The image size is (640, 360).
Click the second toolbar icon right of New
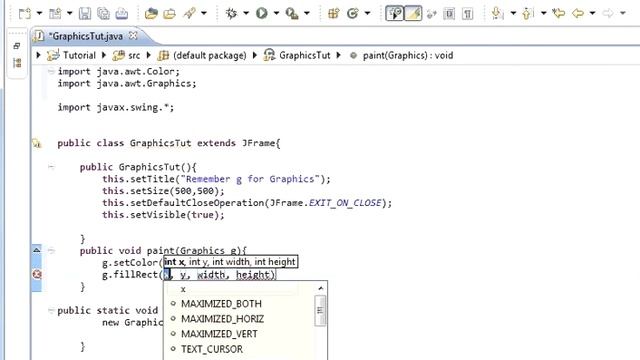click(55, 13)
